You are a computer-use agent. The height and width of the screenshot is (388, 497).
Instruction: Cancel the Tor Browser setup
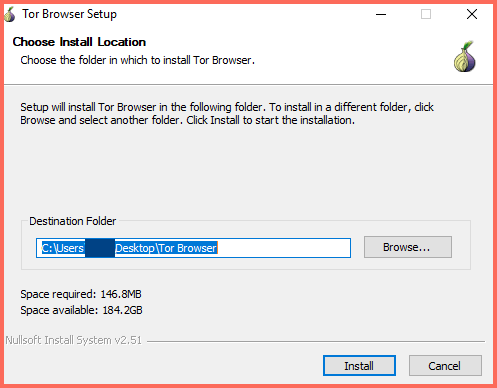[x=445, y=366]
